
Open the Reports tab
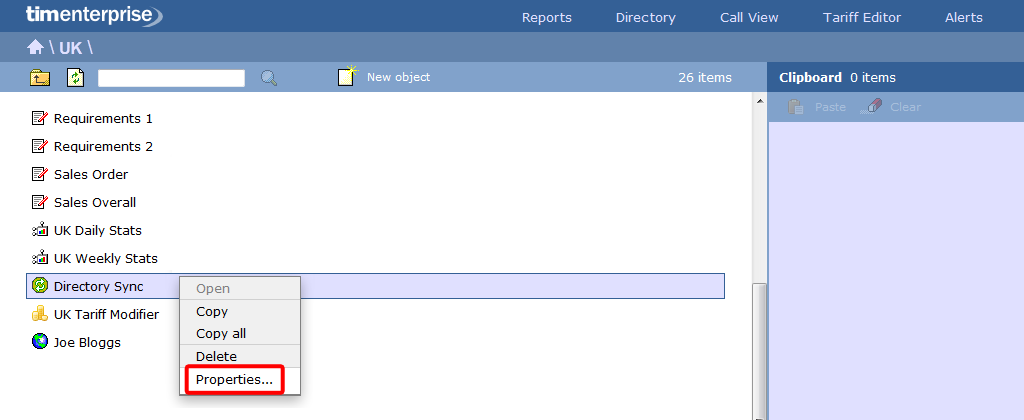tap(547, 17)
